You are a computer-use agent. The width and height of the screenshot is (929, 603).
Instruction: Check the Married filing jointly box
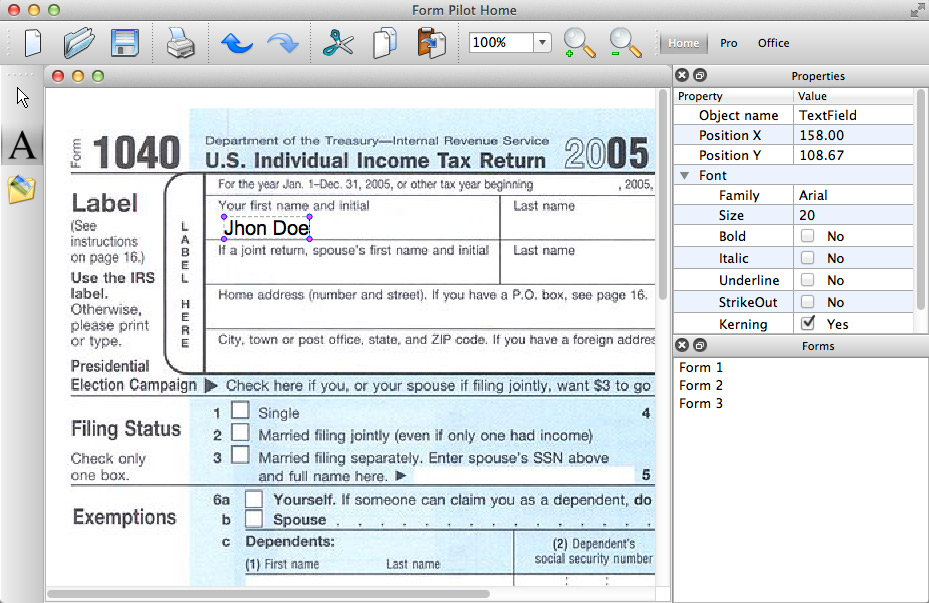tap(240, 432)
